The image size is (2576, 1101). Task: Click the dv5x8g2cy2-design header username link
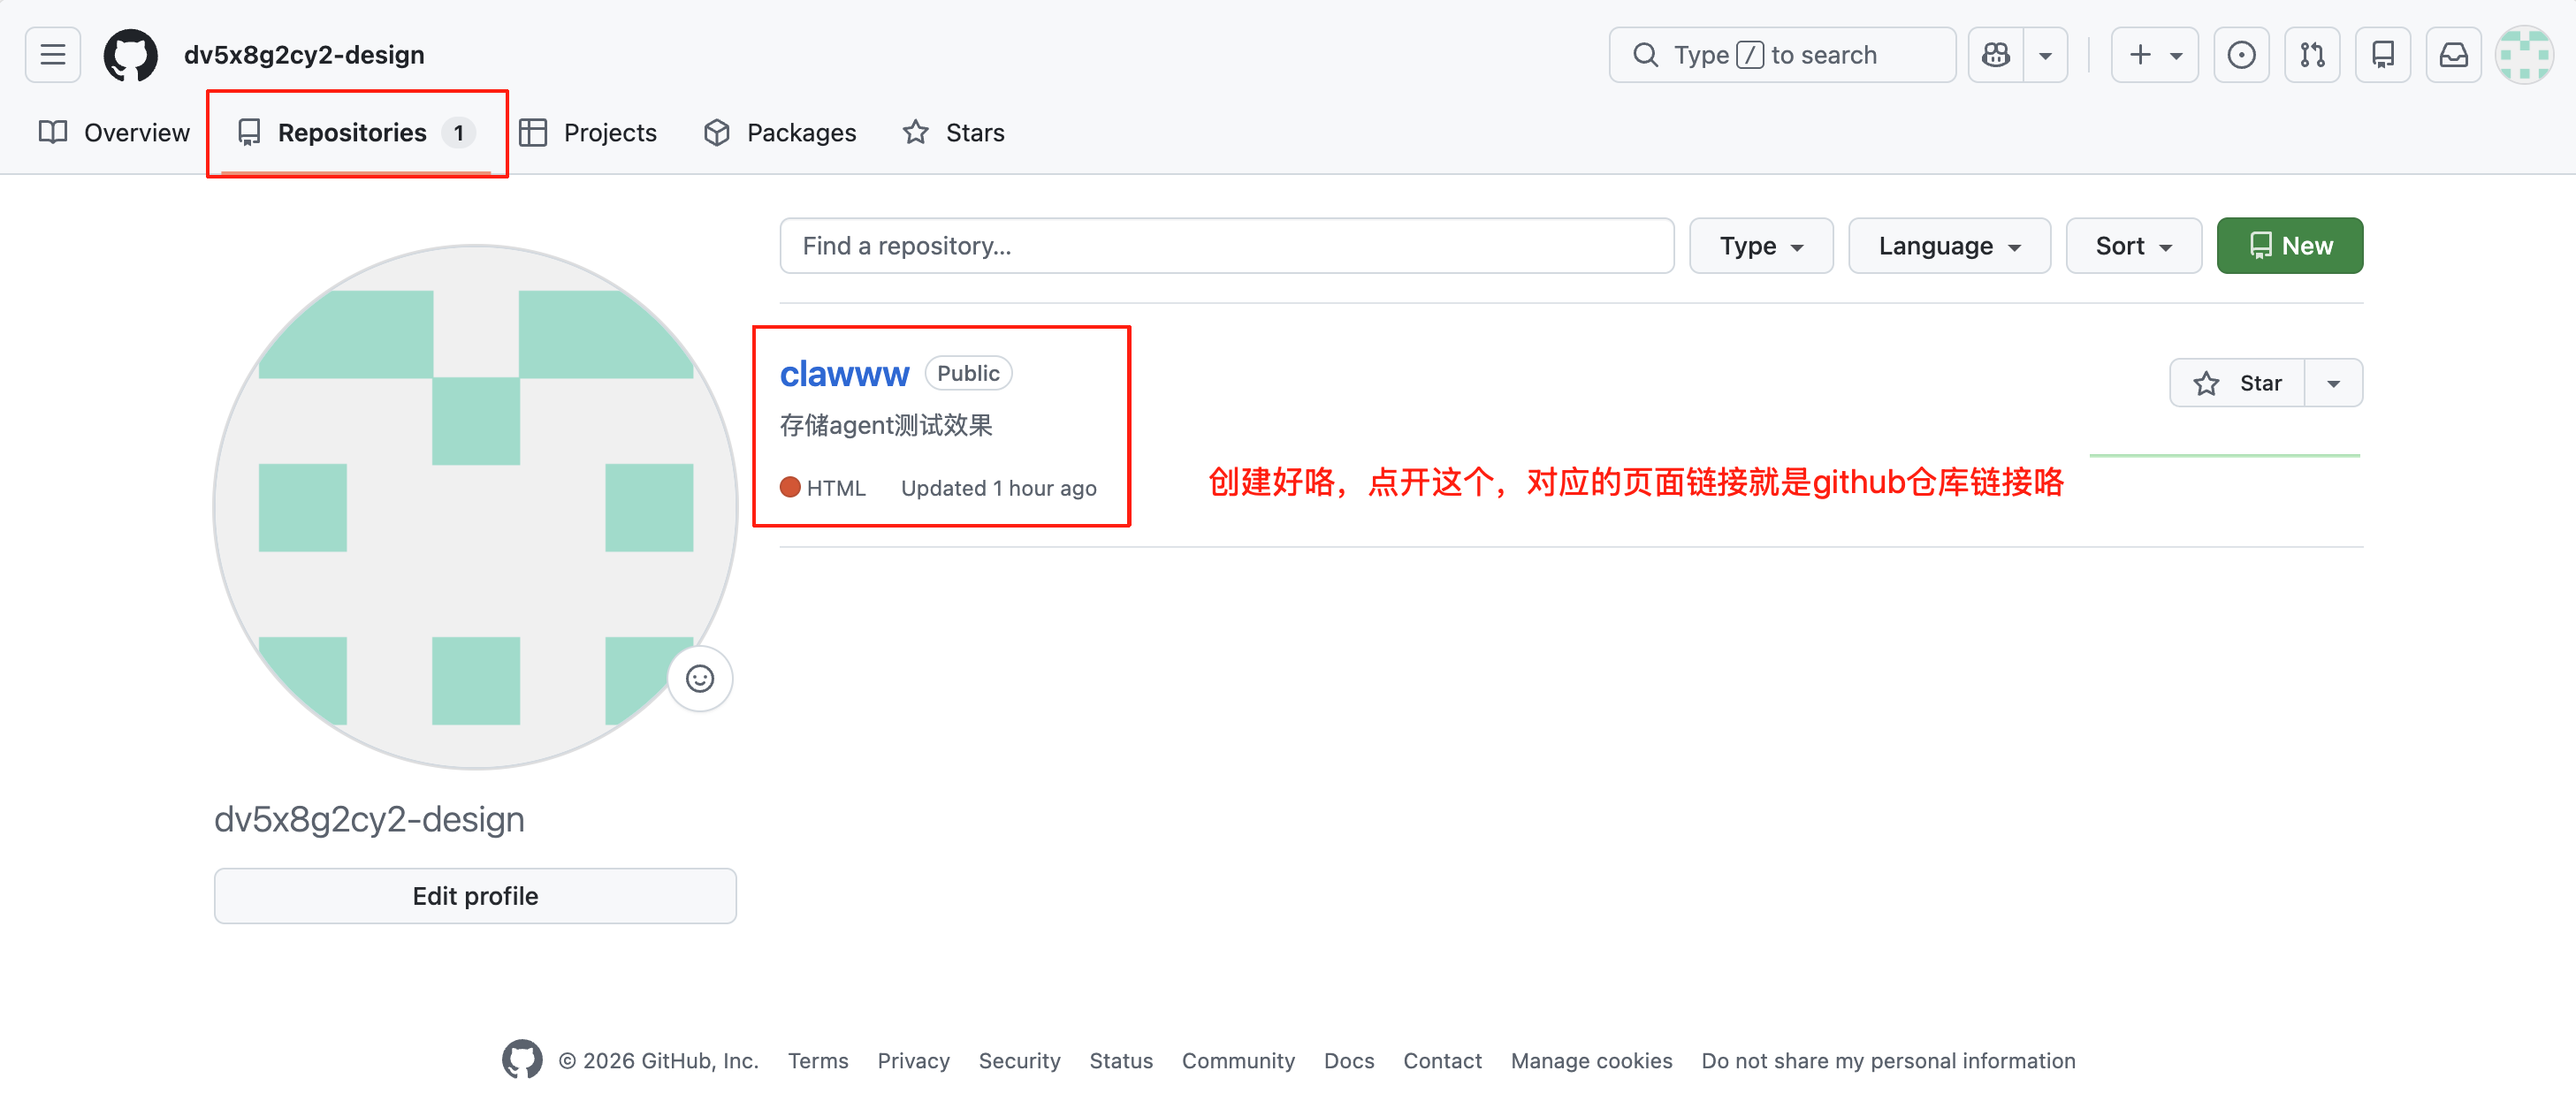tap(304, 55)
